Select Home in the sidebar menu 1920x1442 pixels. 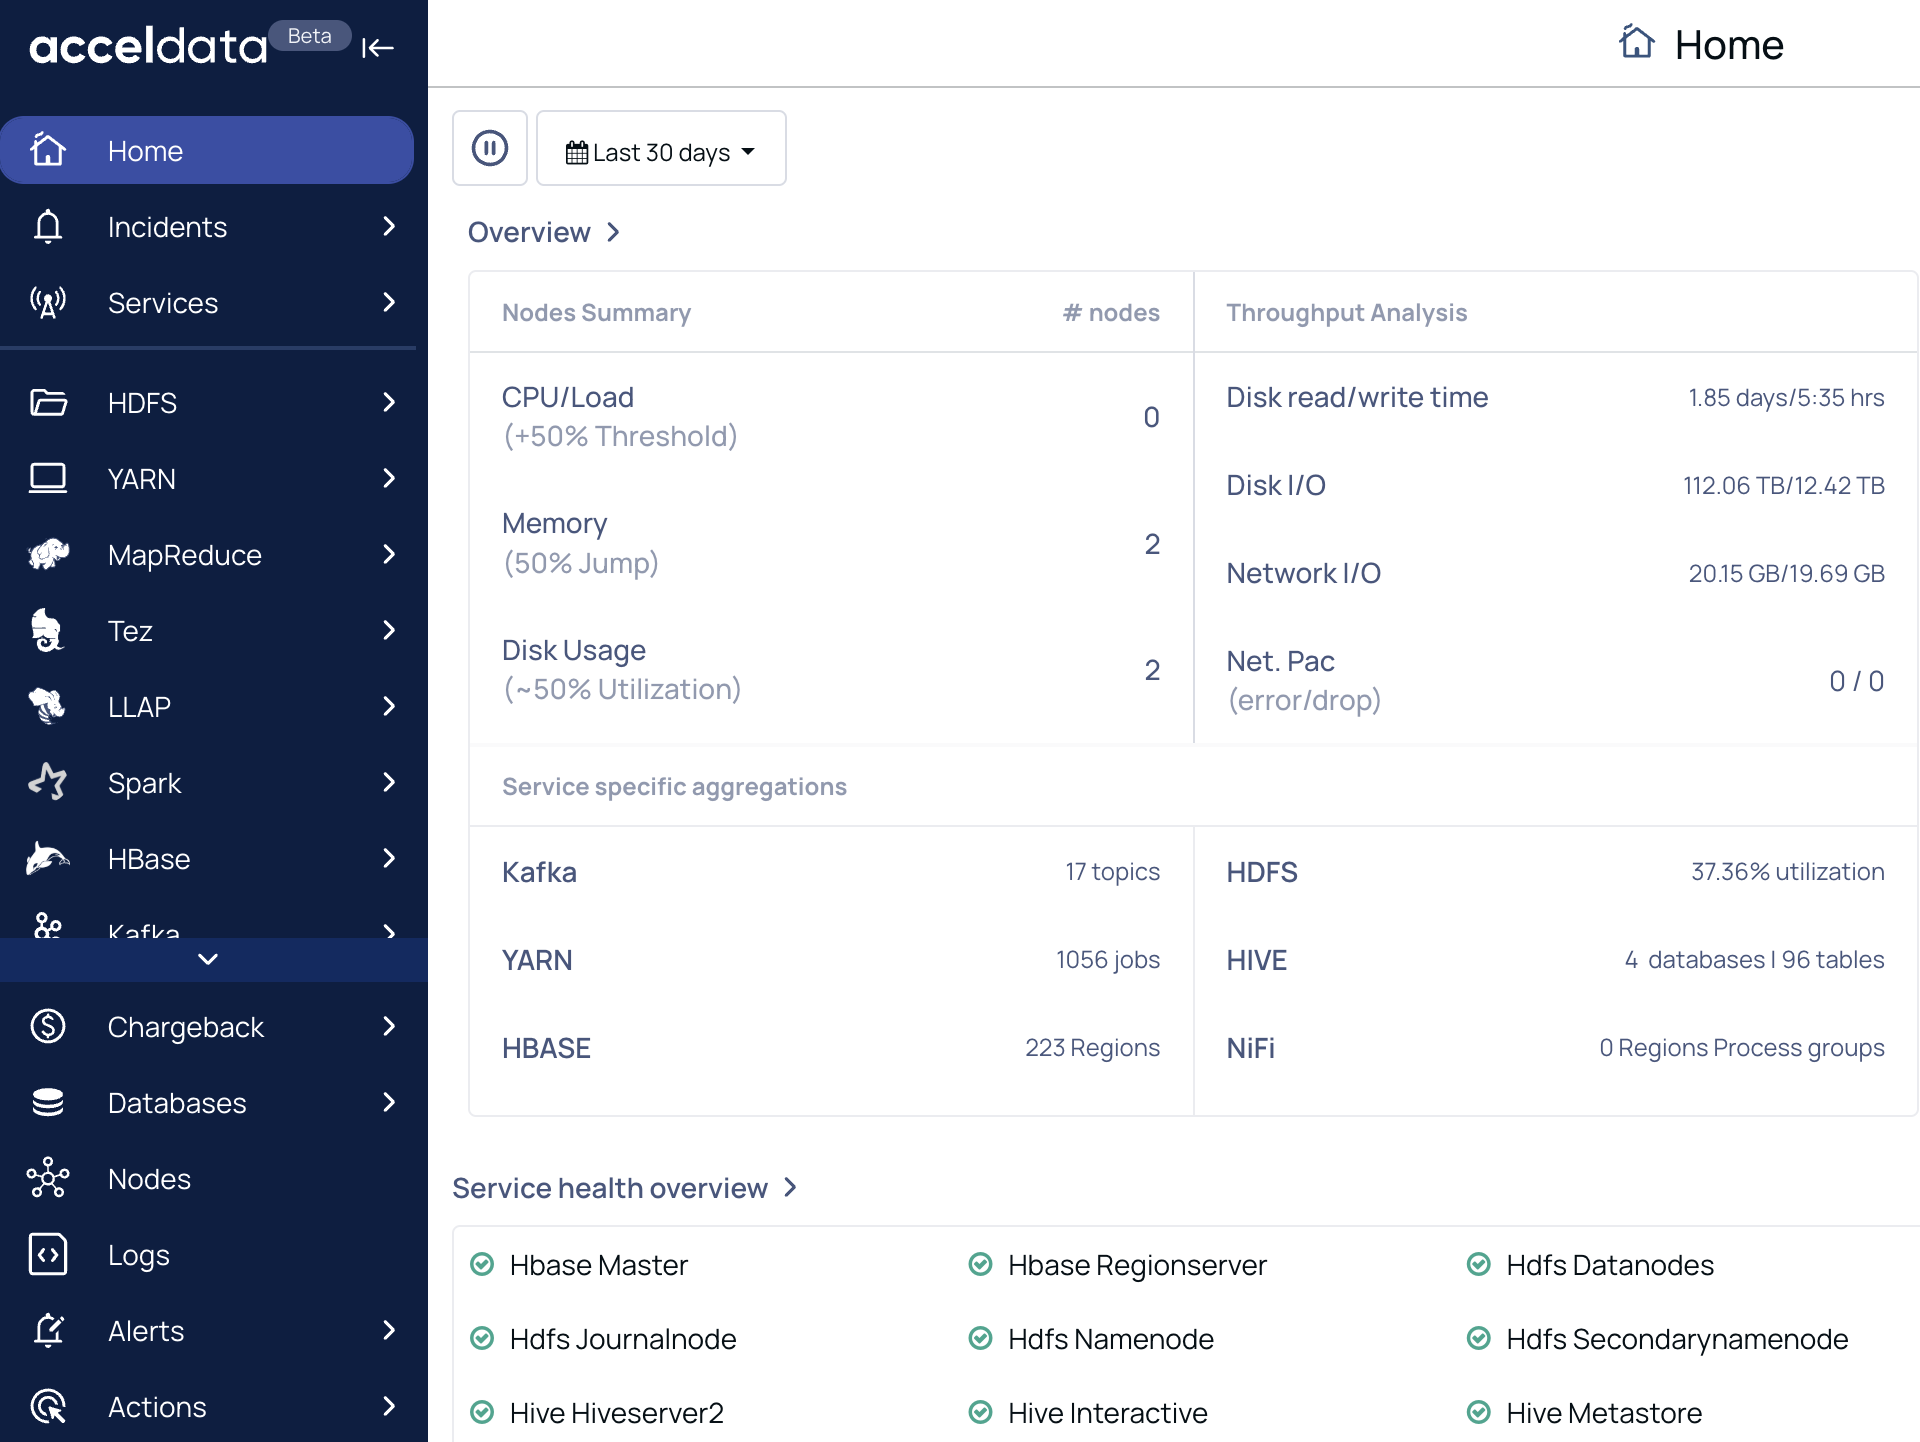tap(207, 150)
